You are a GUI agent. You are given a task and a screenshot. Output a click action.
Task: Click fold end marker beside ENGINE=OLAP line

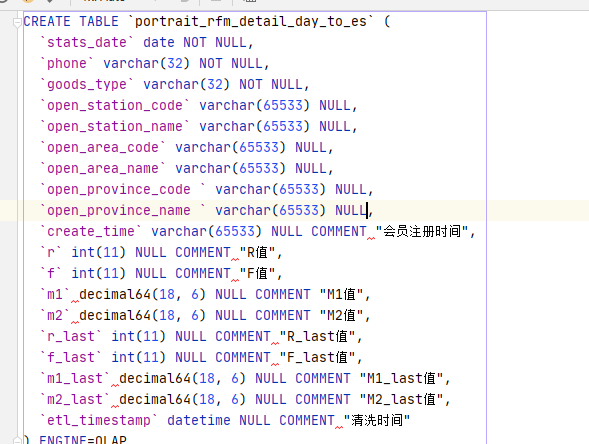17,440
